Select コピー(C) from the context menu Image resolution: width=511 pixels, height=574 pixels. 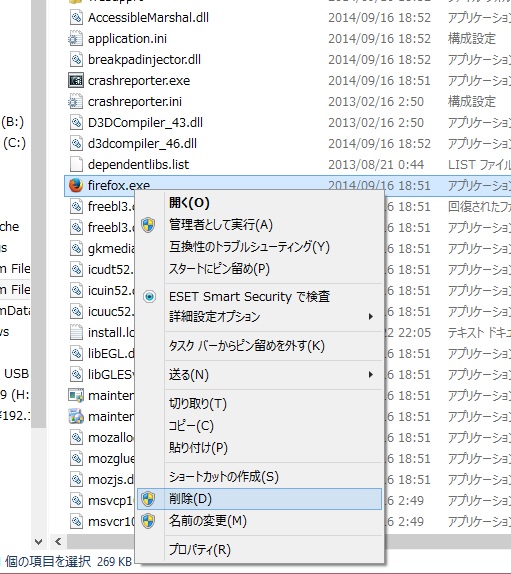260,426
